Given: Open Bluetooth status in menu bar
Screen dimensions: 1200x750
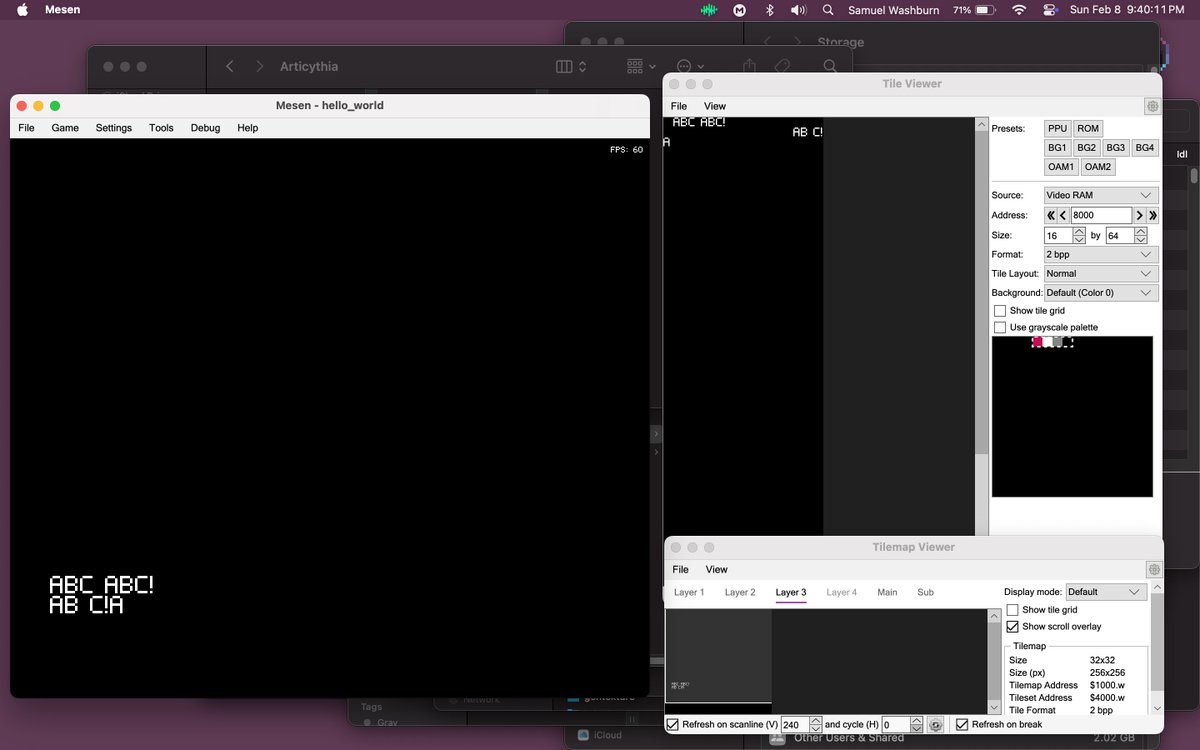Looking at the screenshot, I should click(x=769, y=10).
